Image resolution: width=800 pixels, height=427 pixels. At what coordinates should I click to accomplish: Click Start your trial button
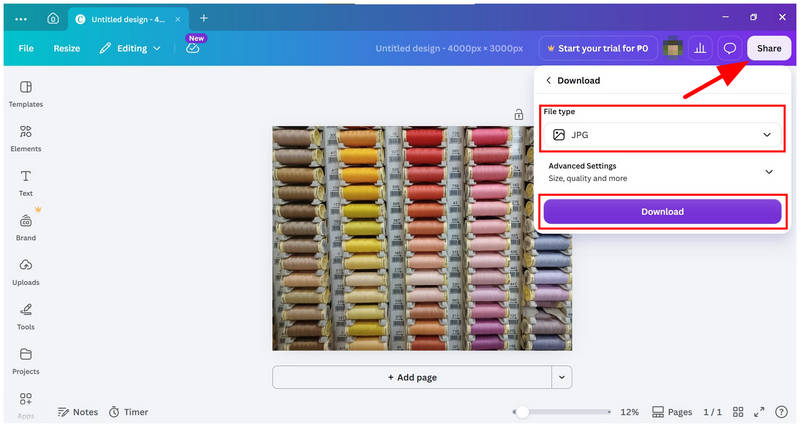coord(597,48)
